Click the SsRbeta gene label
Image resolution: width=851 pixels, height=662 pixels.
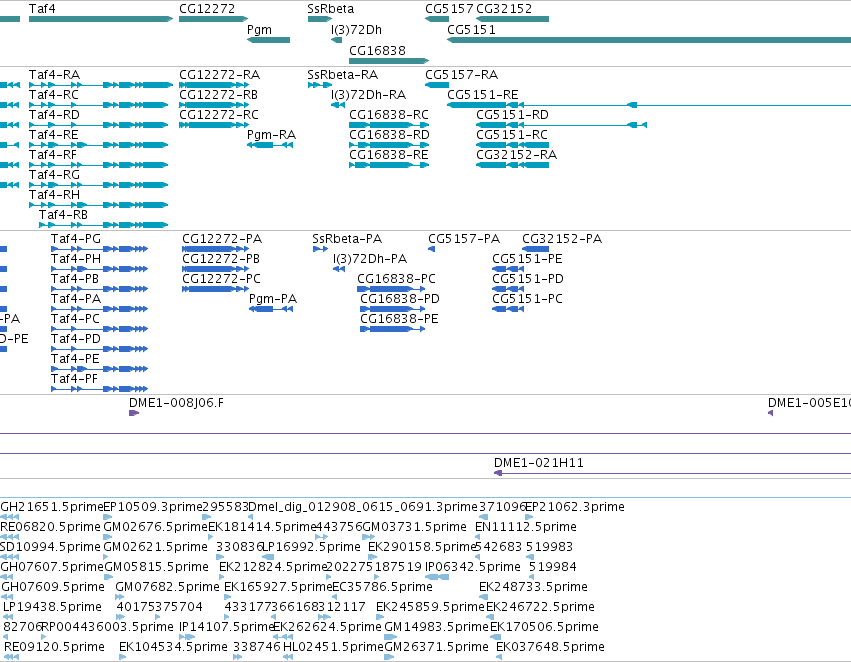(331, 9)
